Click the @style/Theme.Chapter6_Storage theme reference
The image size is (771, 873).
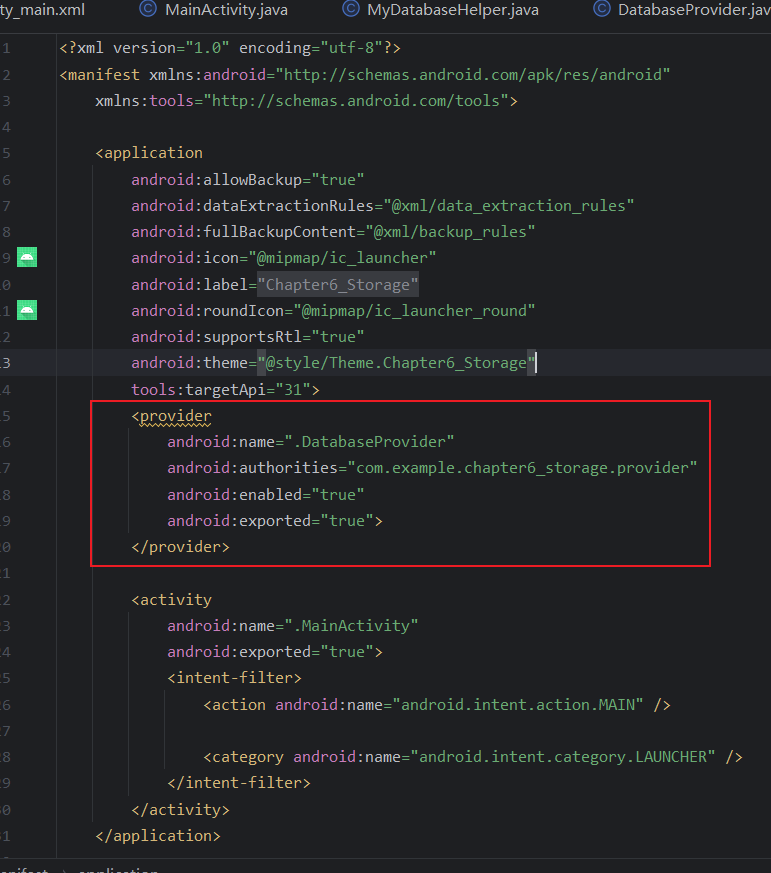point(397,363)
